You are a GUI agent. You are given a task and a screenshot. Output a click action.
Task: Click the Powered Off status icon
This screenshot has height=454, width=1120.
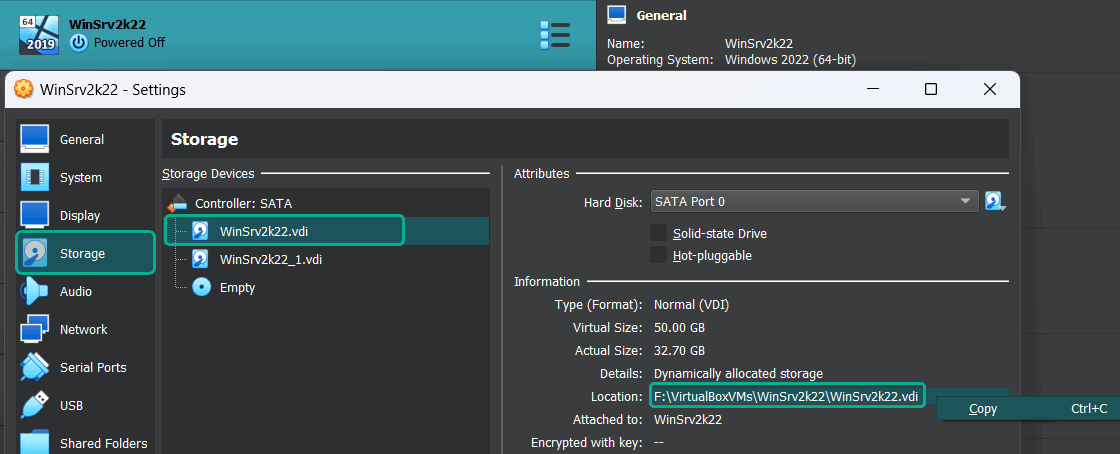pos(79,43)
